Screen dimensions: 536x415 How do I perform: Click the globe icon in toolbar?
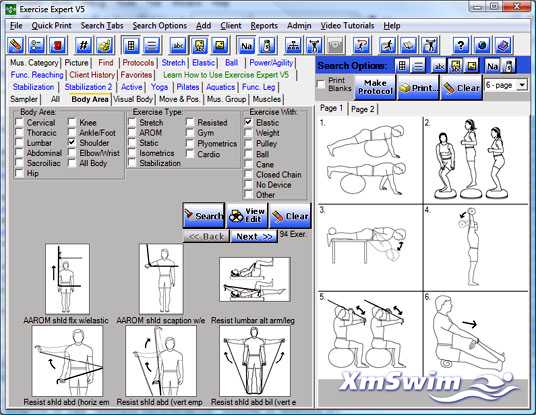tap(482, 45)
